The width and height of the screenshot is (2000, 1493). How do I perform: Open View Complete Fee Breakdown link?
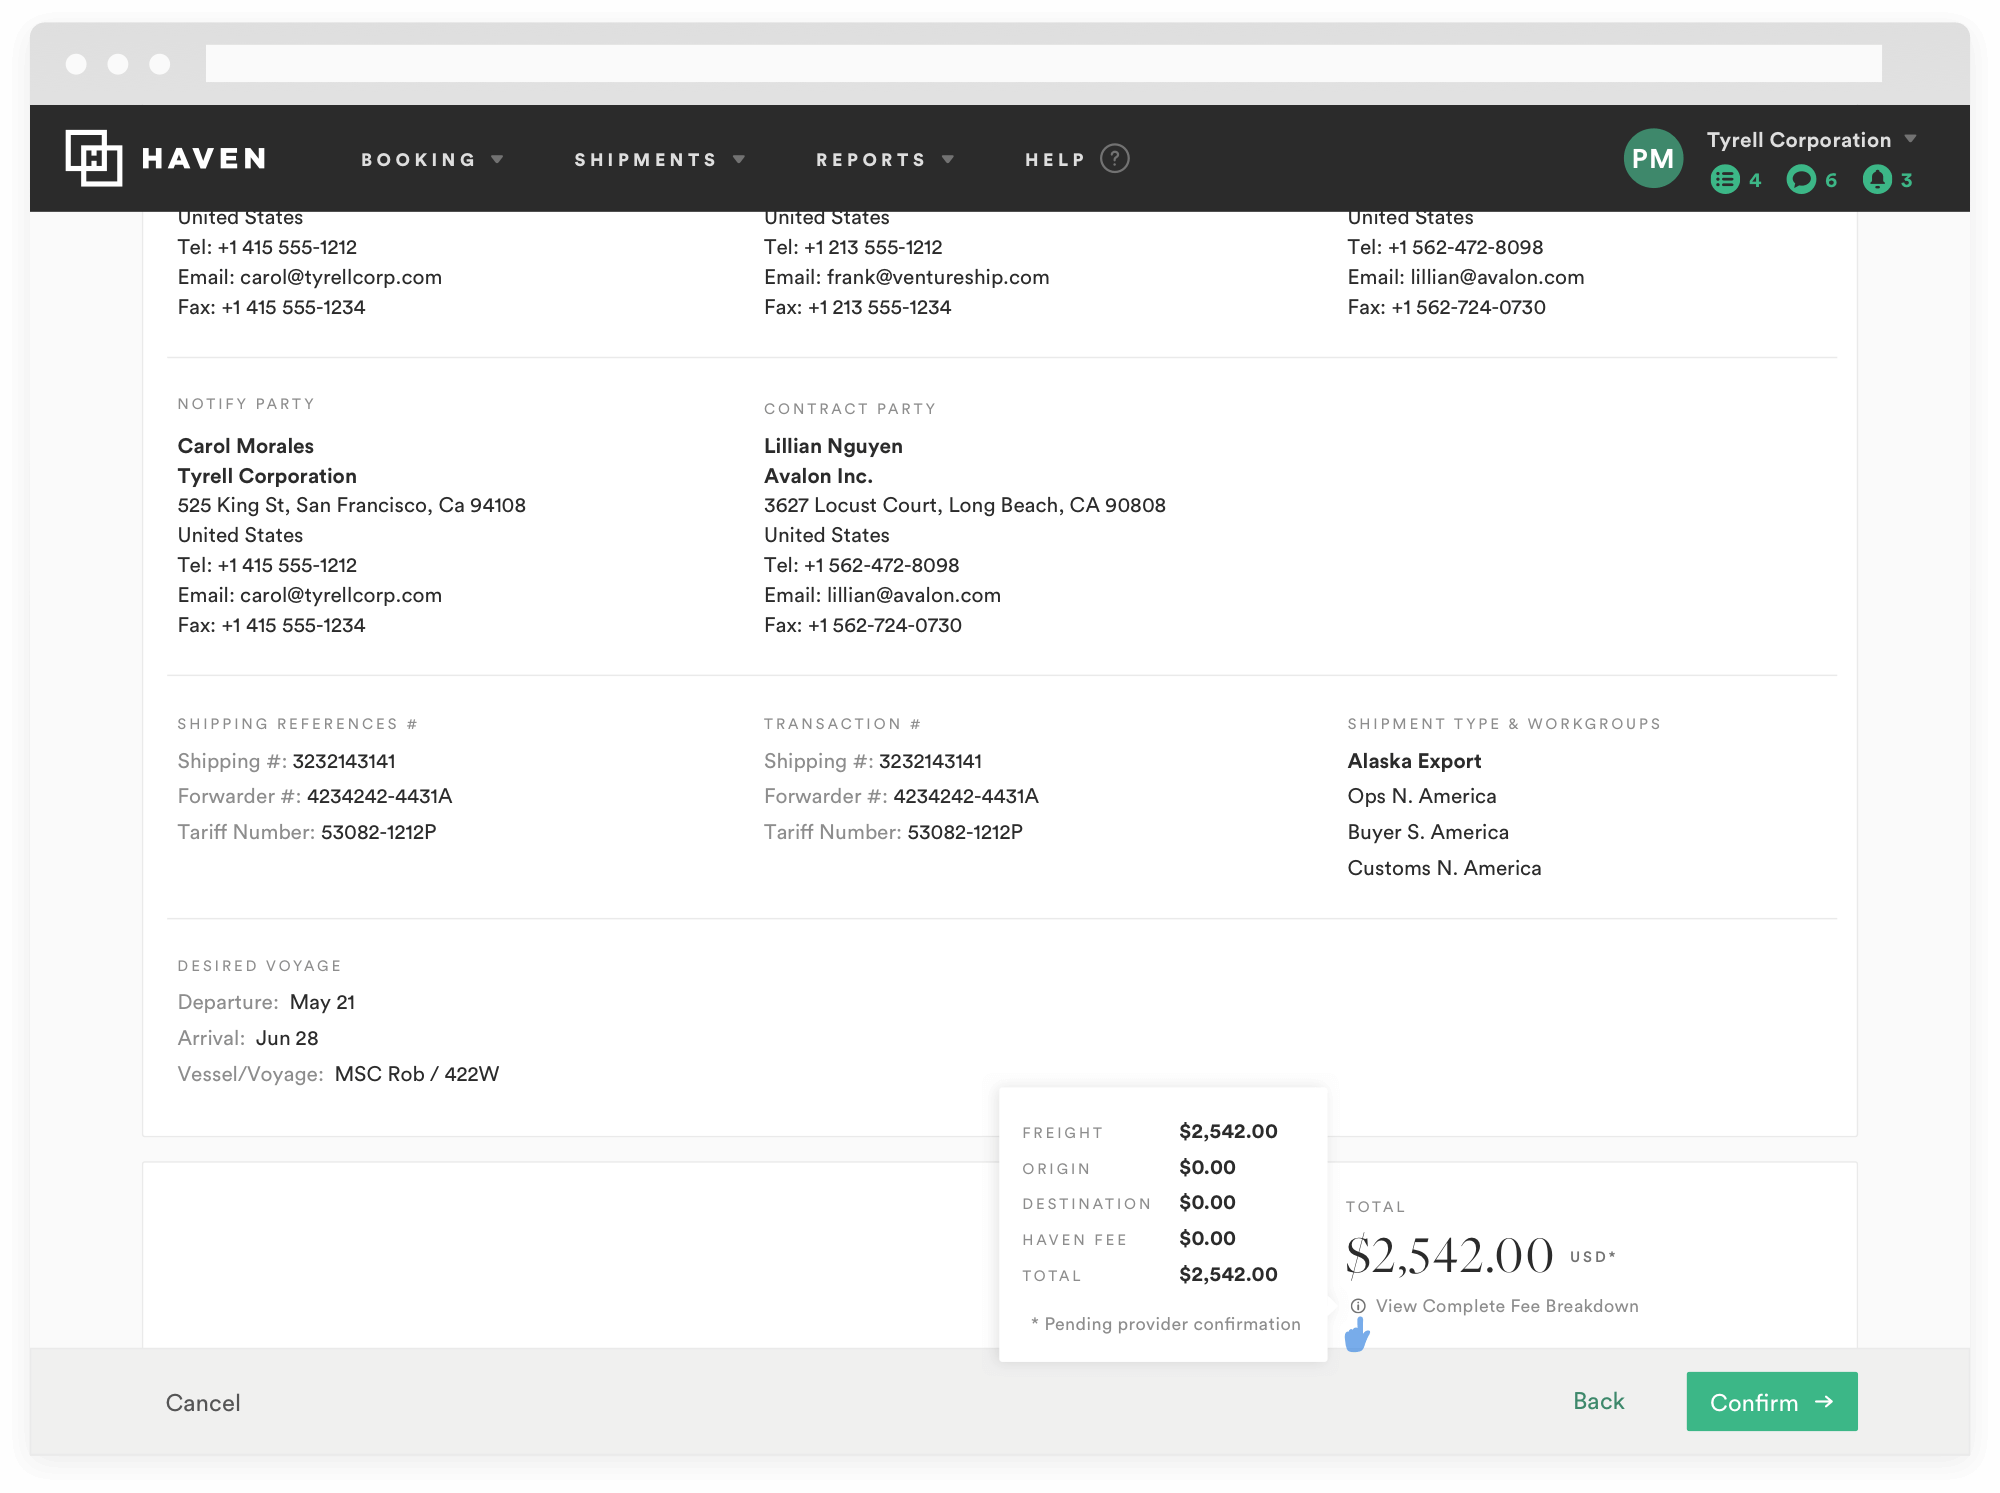pos(1507,1306)
